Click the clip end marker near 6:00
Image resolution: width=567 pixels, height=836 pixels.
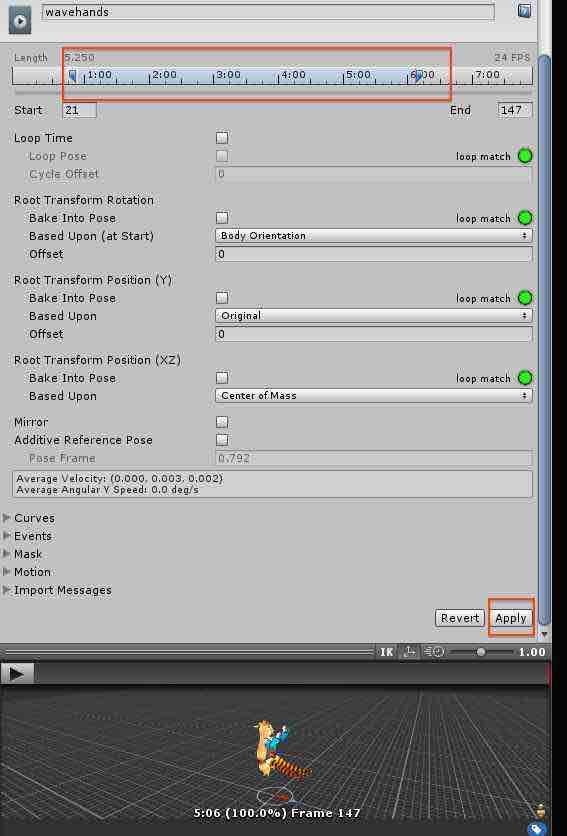tap(418, 76)
